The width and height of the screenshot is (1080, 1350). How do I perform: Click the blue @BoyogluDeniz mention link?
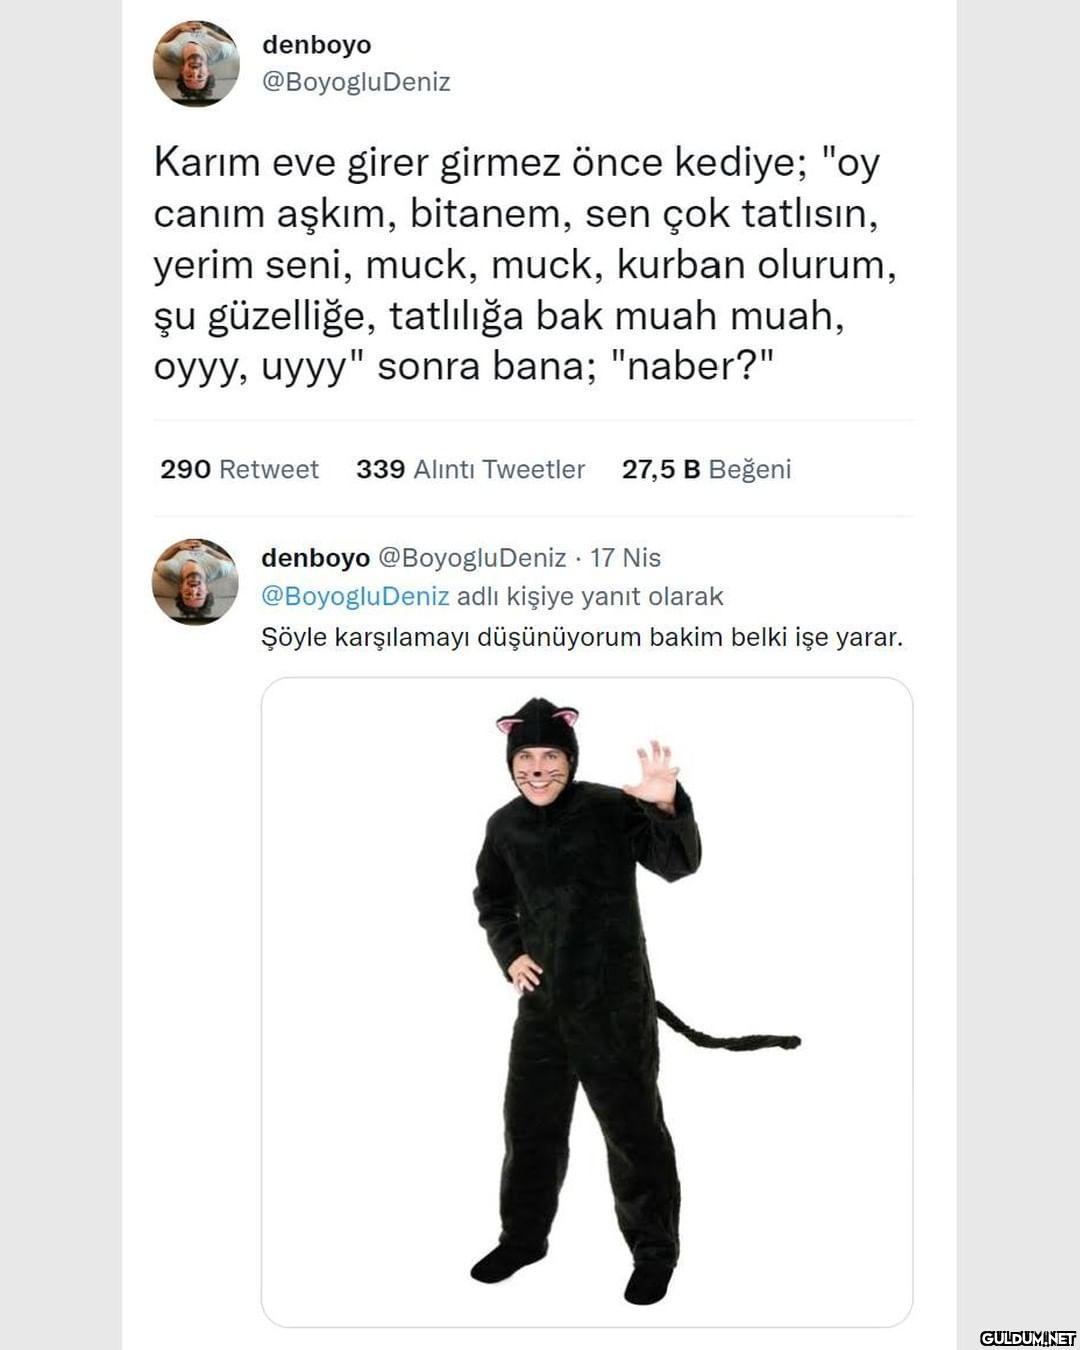355,597
